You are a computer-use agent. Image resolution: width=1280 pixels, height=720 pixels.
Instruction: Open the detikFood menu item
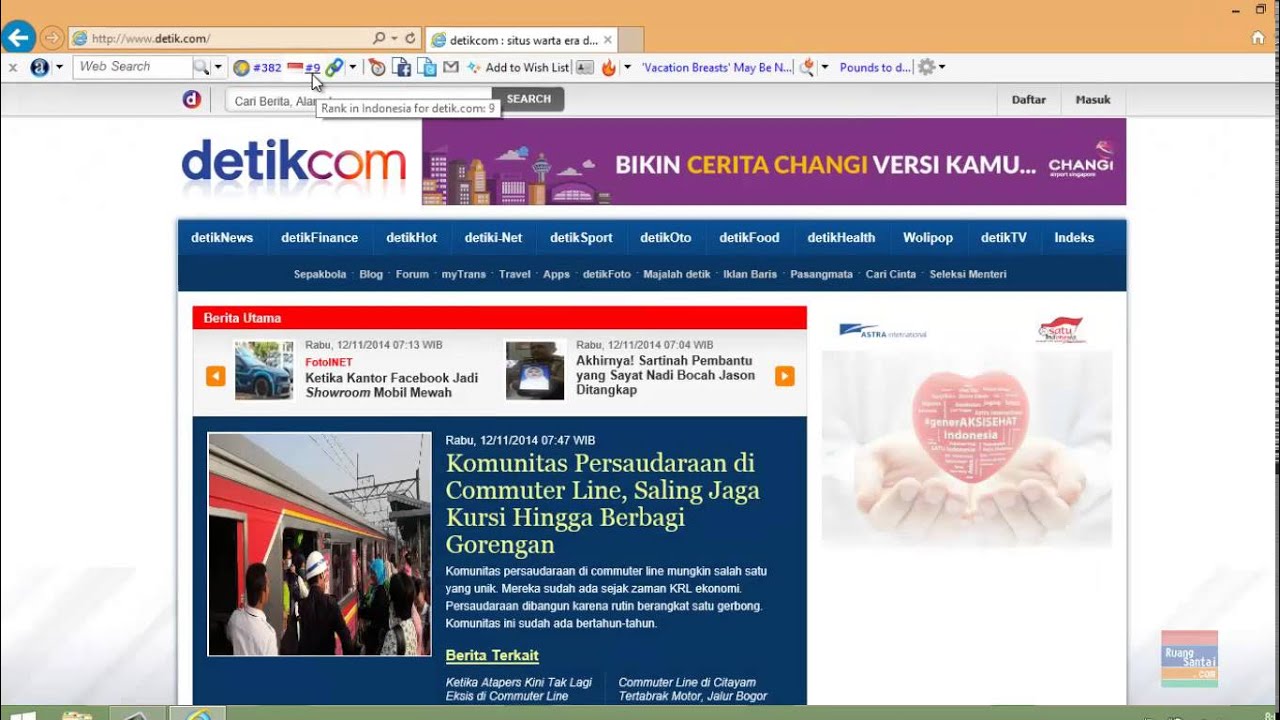(x=749, y=238)
